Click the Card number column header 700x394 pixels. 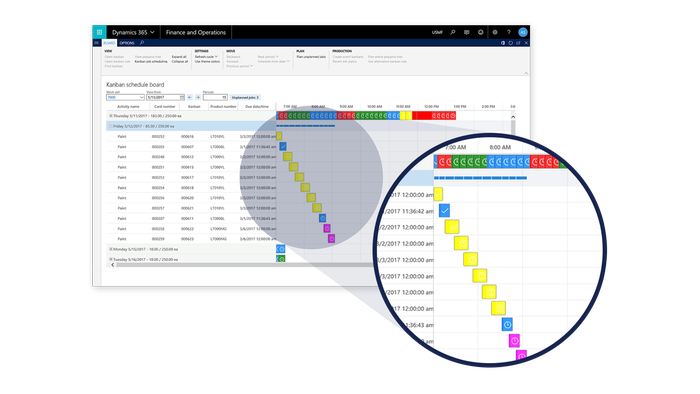pyautogui.click(x=165, y=107)
